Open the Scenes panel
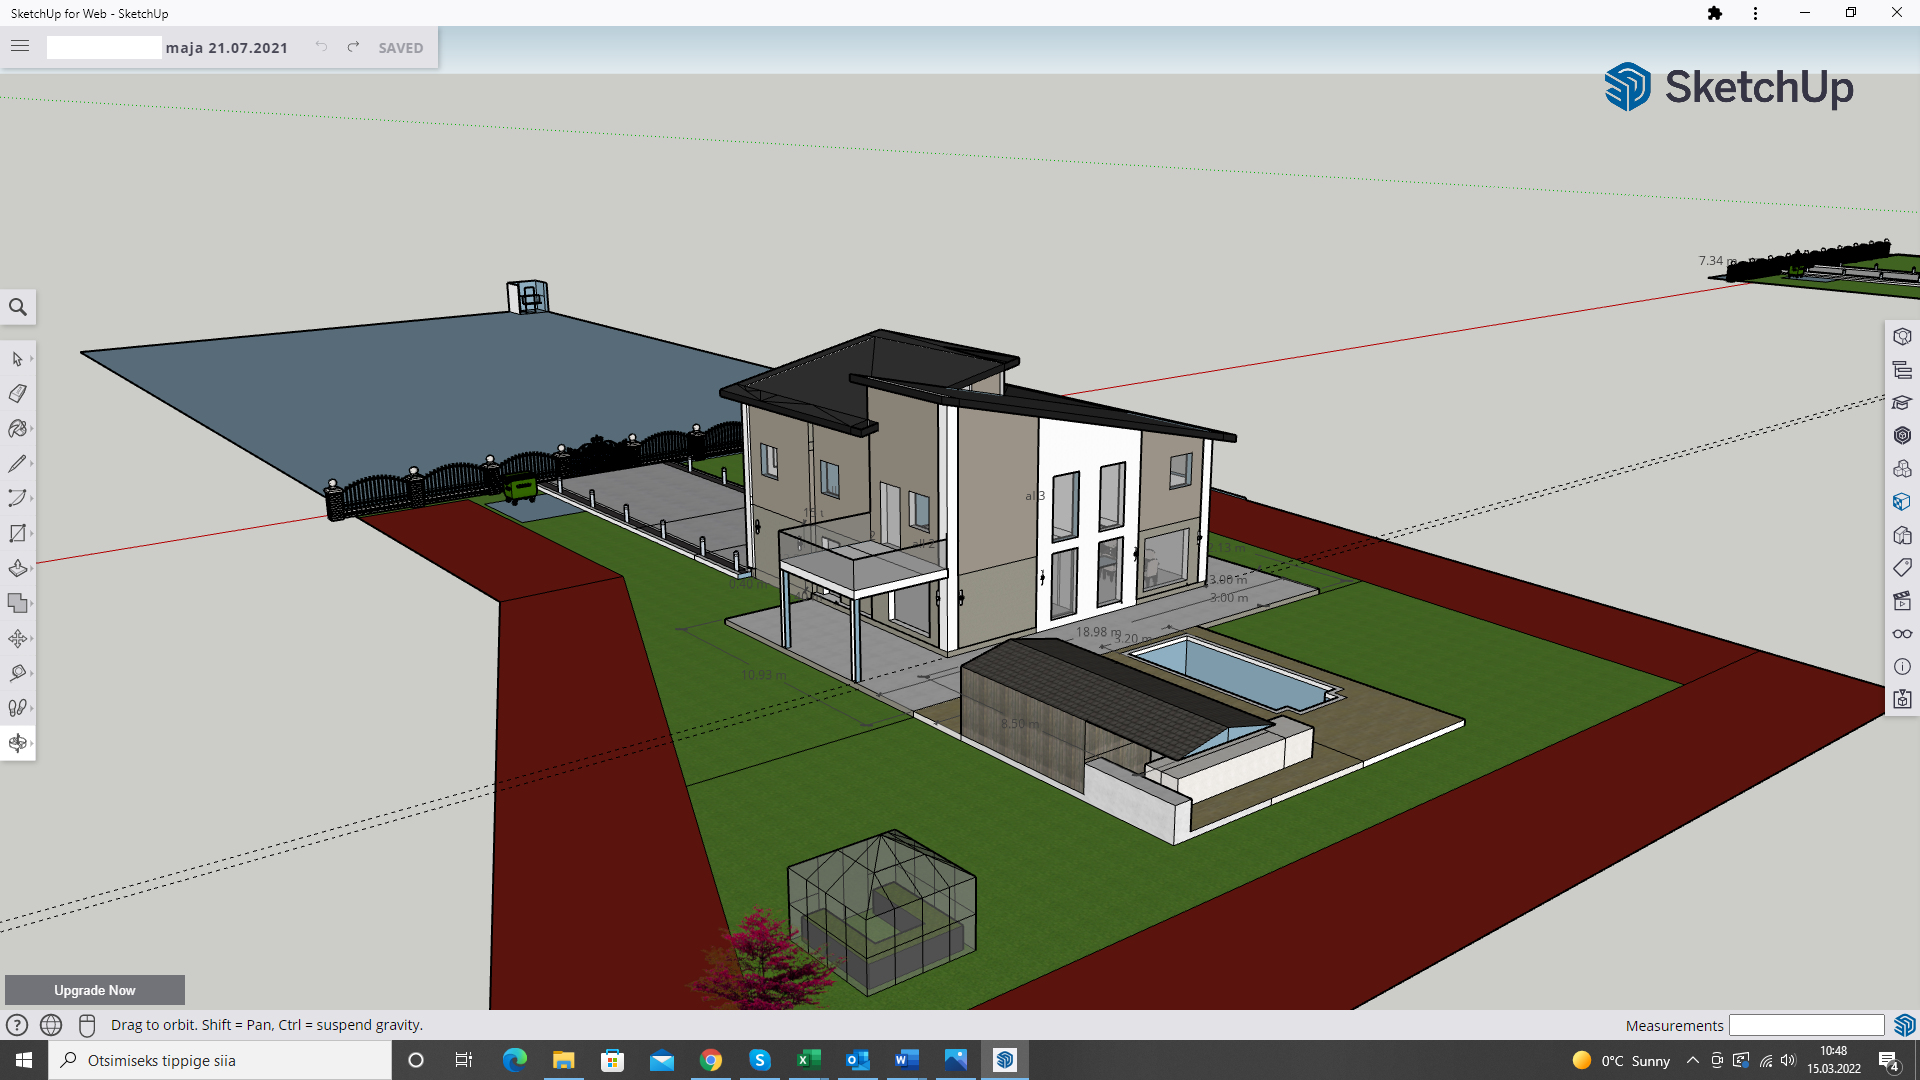 pyautogui.click(x=1902, y=601)
